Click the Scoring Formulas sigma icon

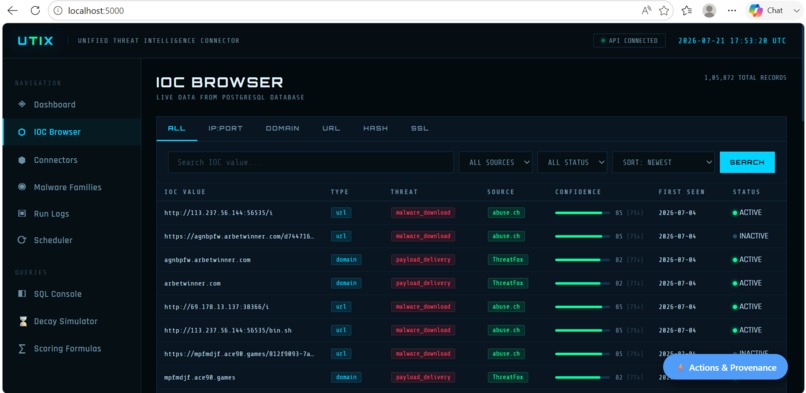pos(22,348)
